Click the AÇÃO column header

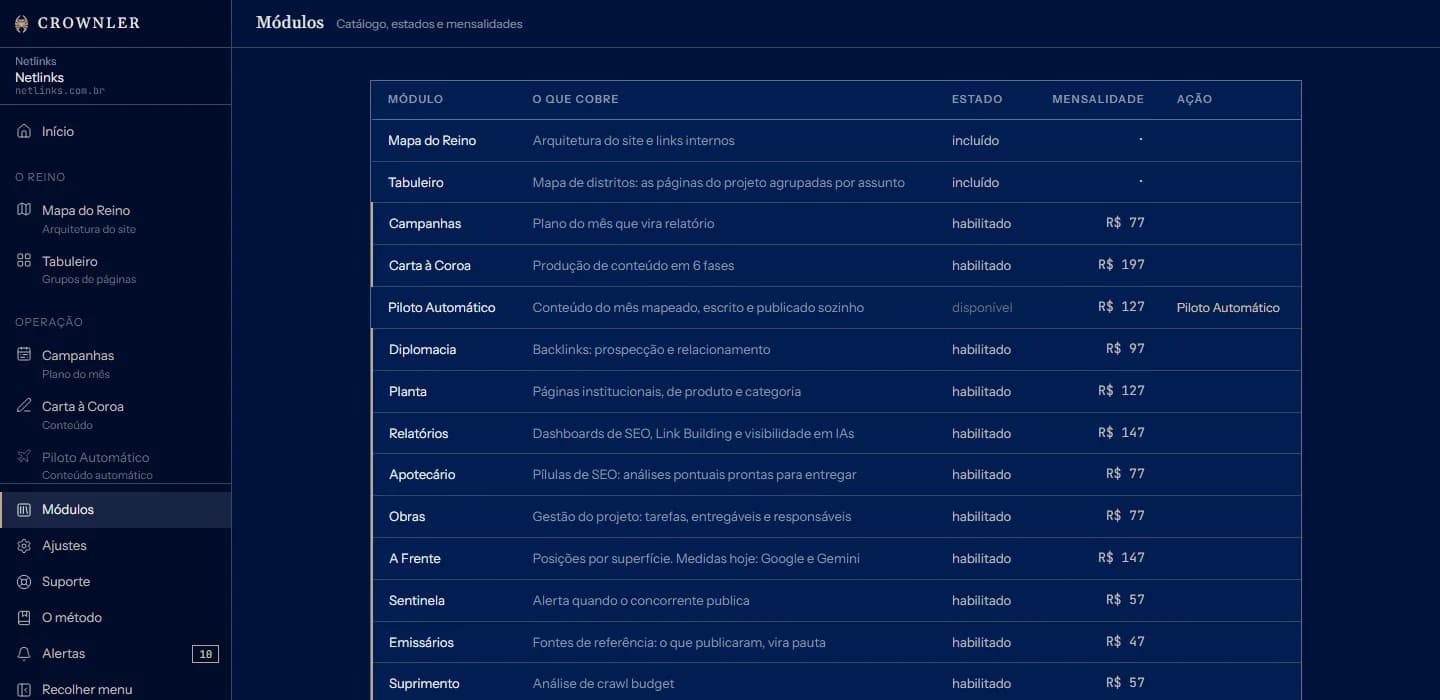1194,99
